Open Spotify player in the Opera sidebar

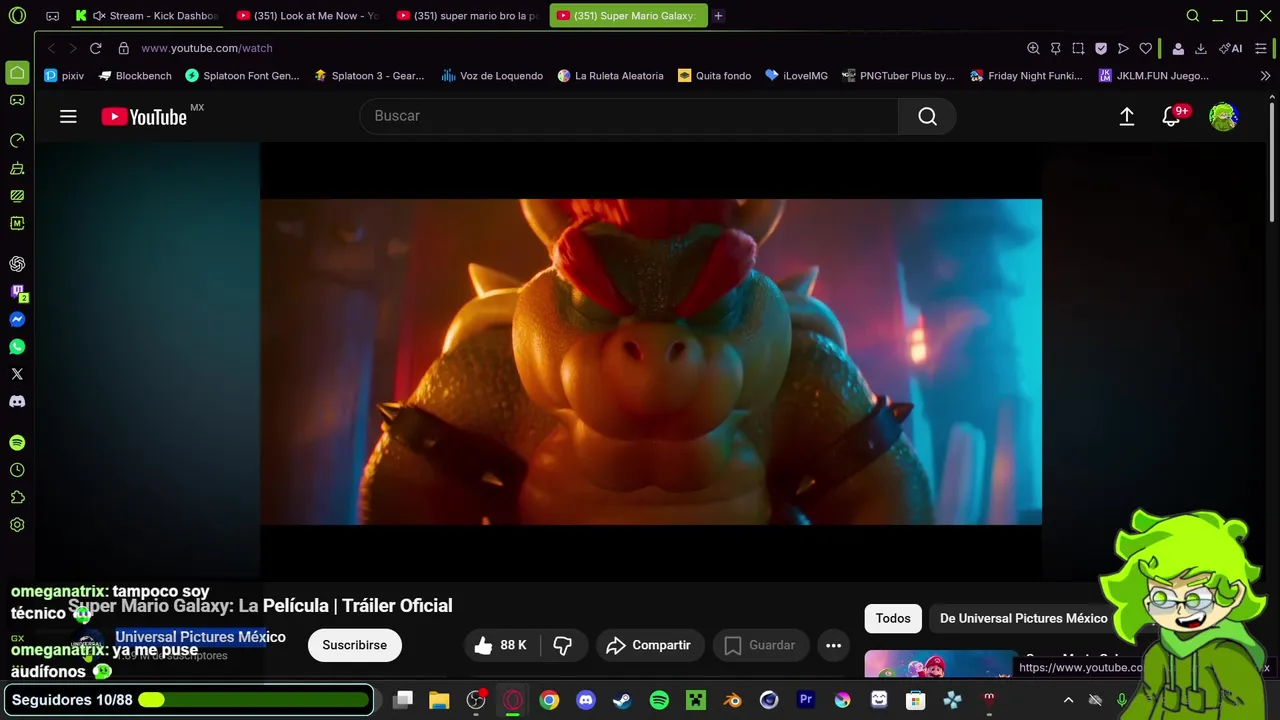tap(17, 443)
